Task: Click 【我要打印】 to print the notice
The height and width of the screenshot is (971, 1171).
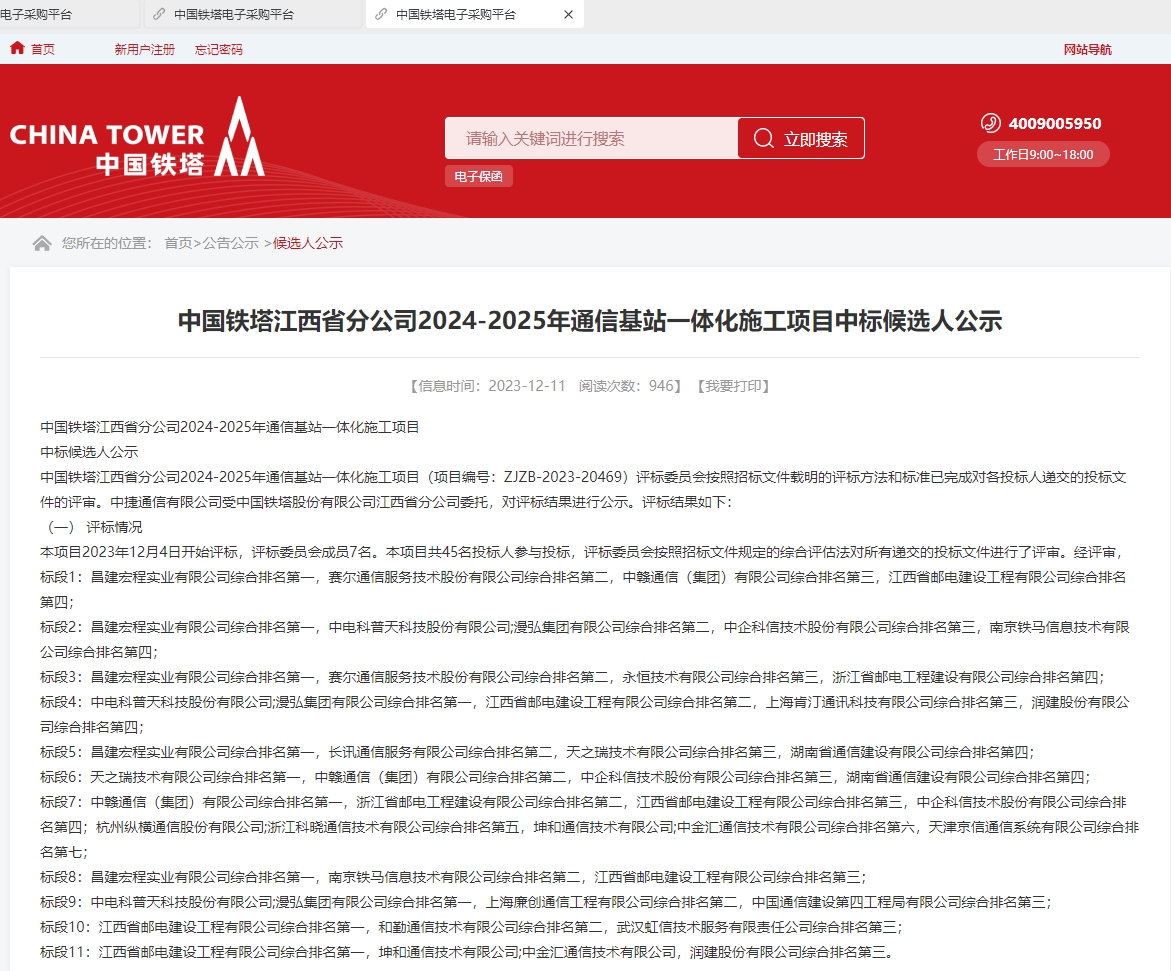Action: 733,386
